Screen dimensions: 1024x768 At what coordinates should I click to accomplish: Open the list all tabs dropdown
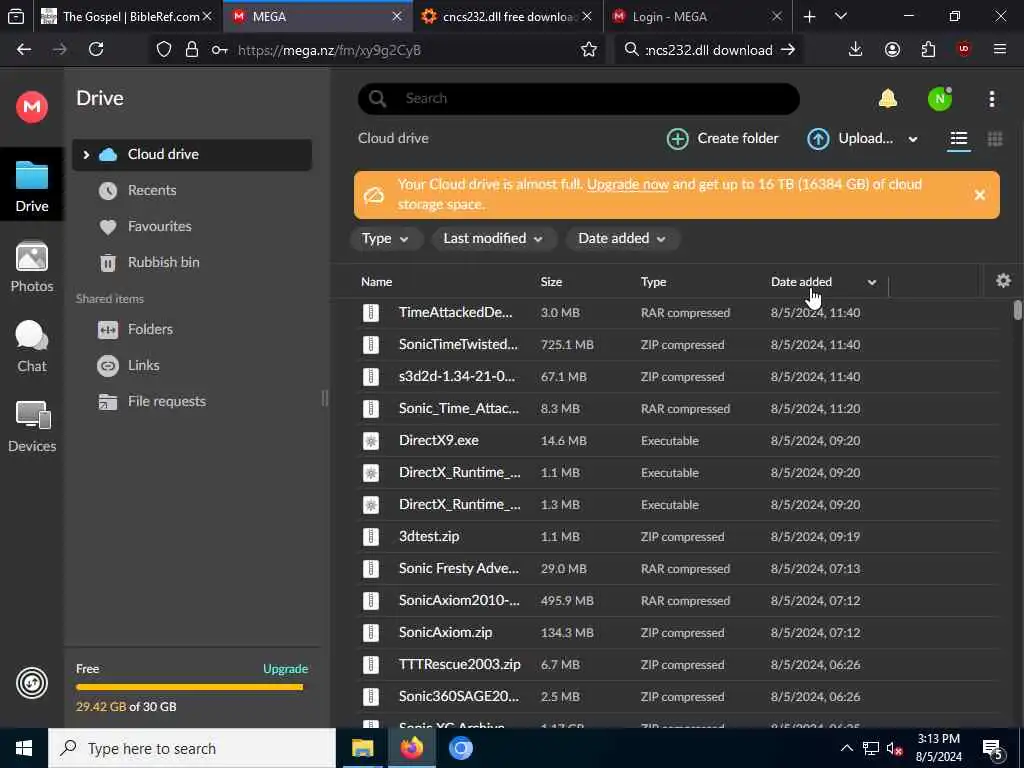(840, 16)
